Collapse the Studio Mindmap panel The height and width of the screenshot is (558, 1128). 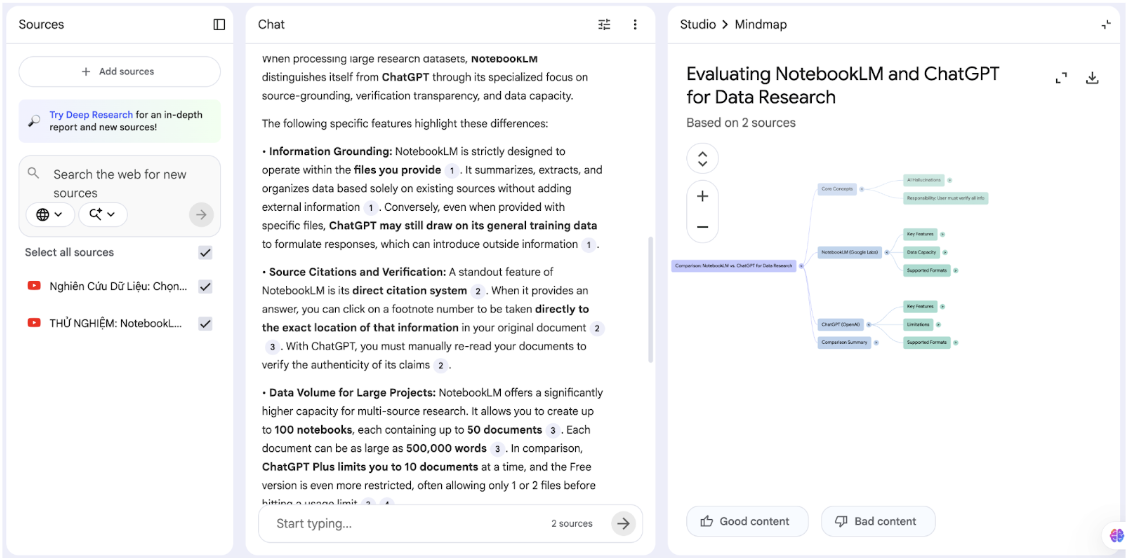click(x=1105, y=25)
